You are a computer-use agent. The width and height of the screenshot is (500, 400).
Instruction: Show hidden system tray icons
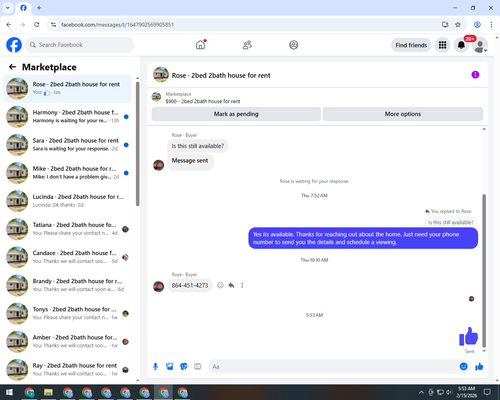pos(421,392)
